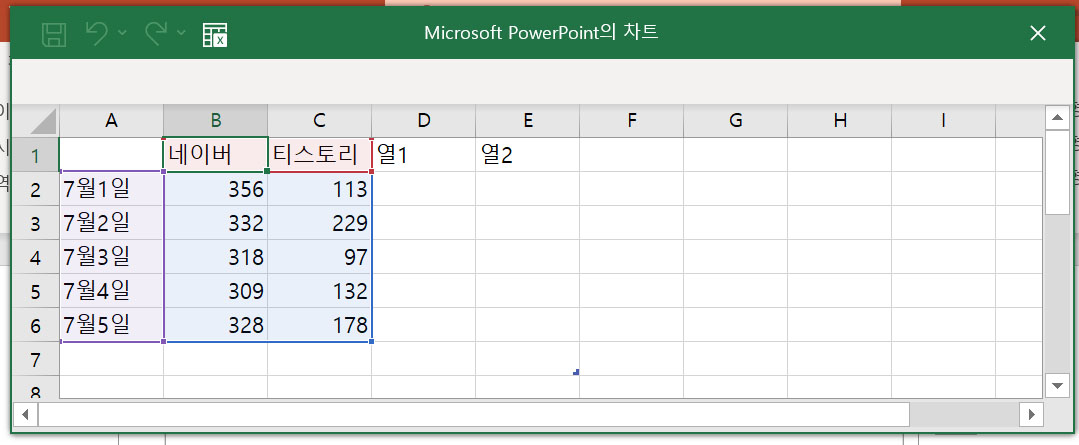
Task: Select column I header
Action: [x=943, y=120]
